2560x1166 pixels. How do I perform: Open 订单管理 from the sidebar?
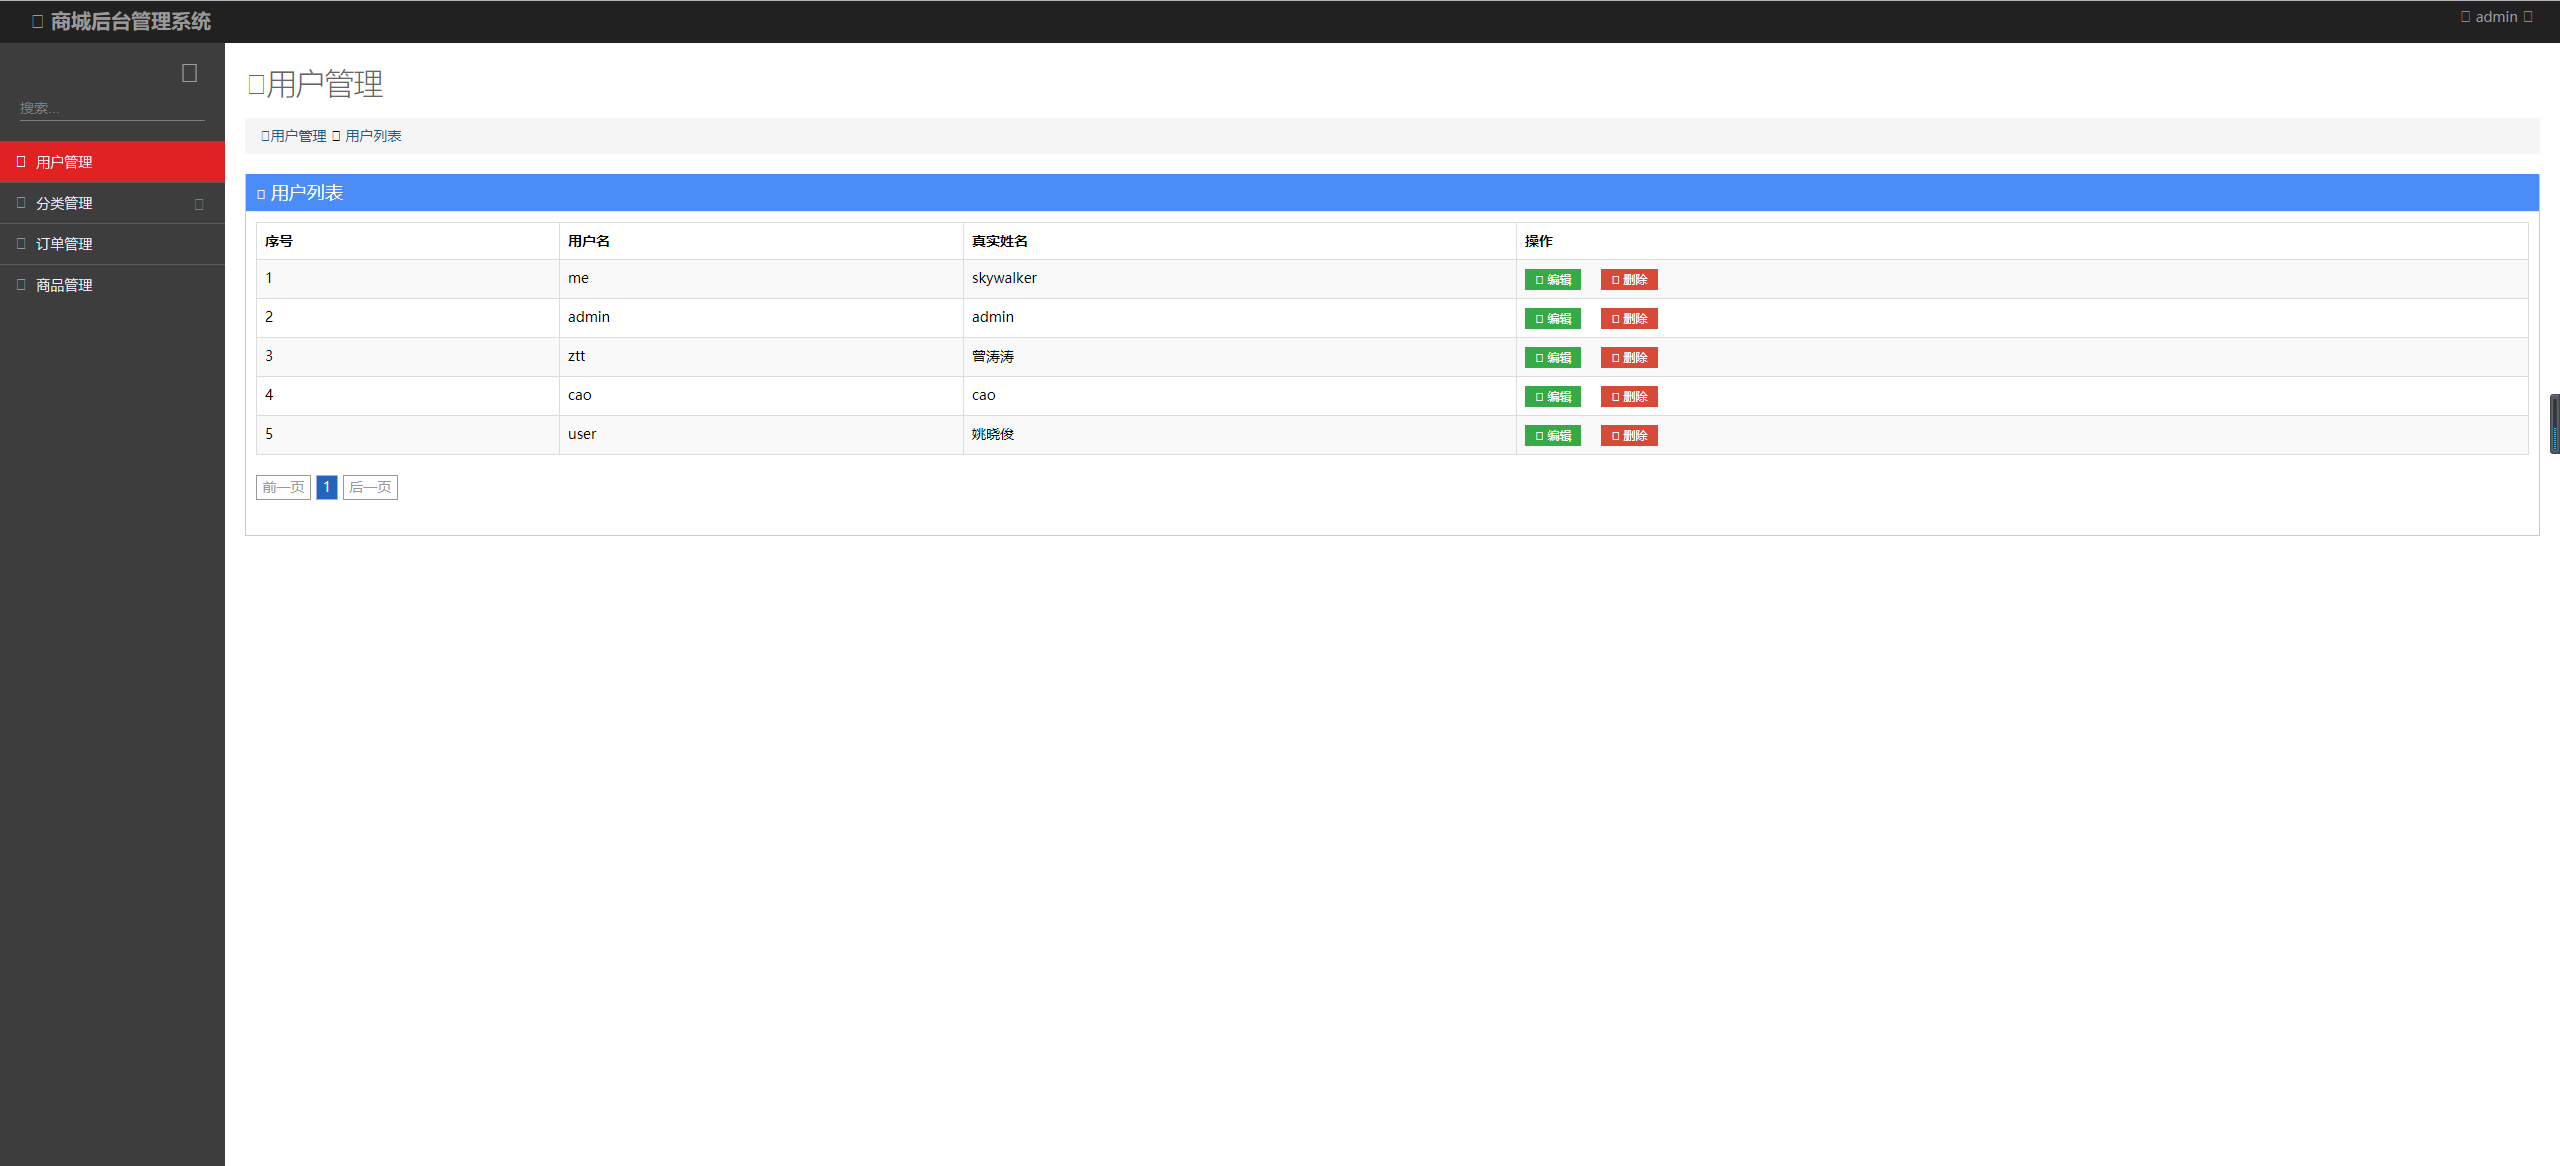[64, 244]
